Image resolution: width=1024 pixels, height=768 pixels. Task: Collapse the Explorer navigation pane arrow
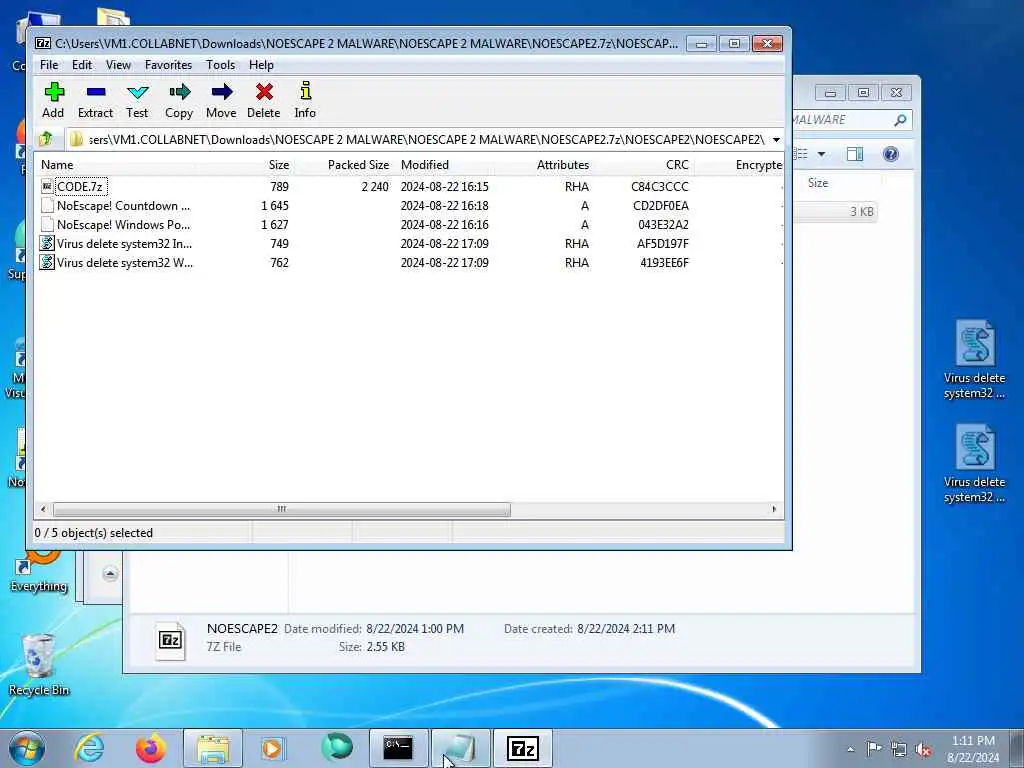pyautogui.click(x=110, y=573)
